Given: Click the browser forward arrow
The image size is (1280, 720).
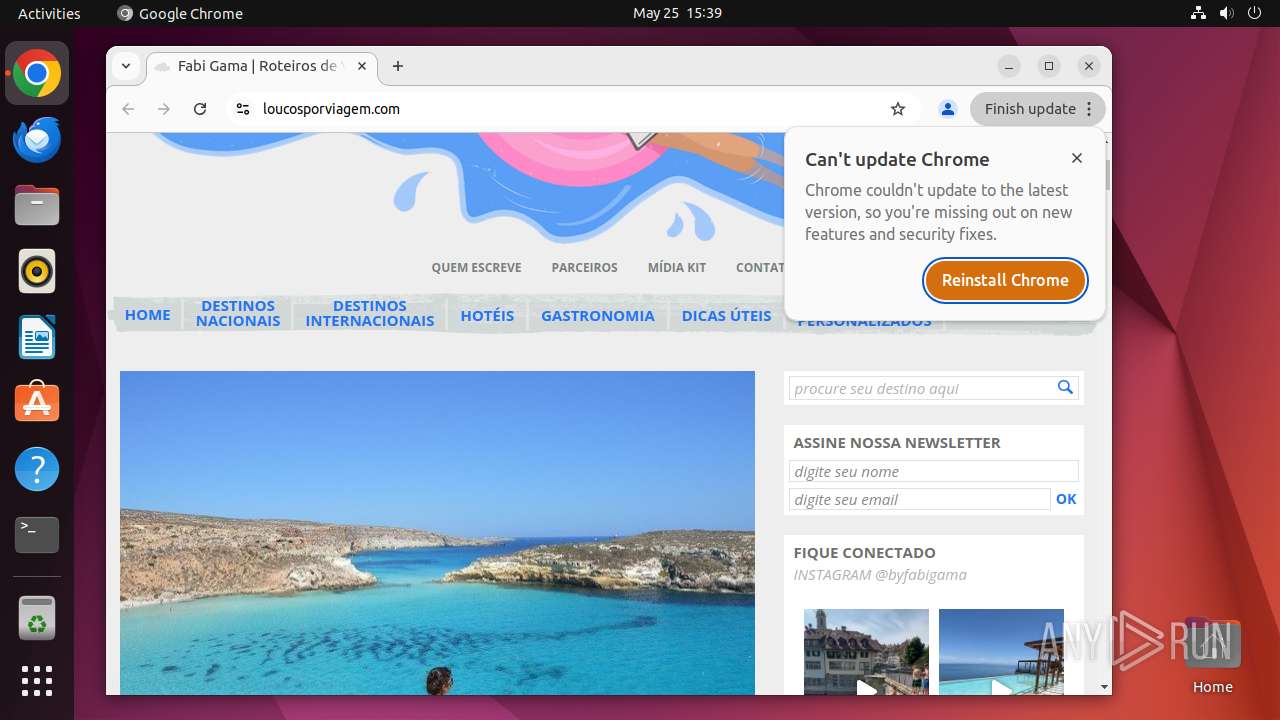Looking at the screenshot, I should coord(164,109).
